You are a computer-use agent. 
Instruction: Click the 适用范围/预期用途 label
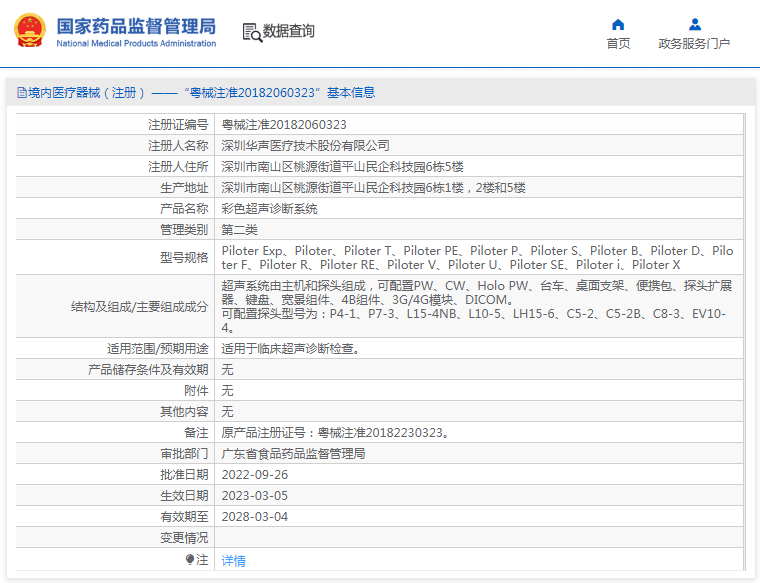coord(158,348)
